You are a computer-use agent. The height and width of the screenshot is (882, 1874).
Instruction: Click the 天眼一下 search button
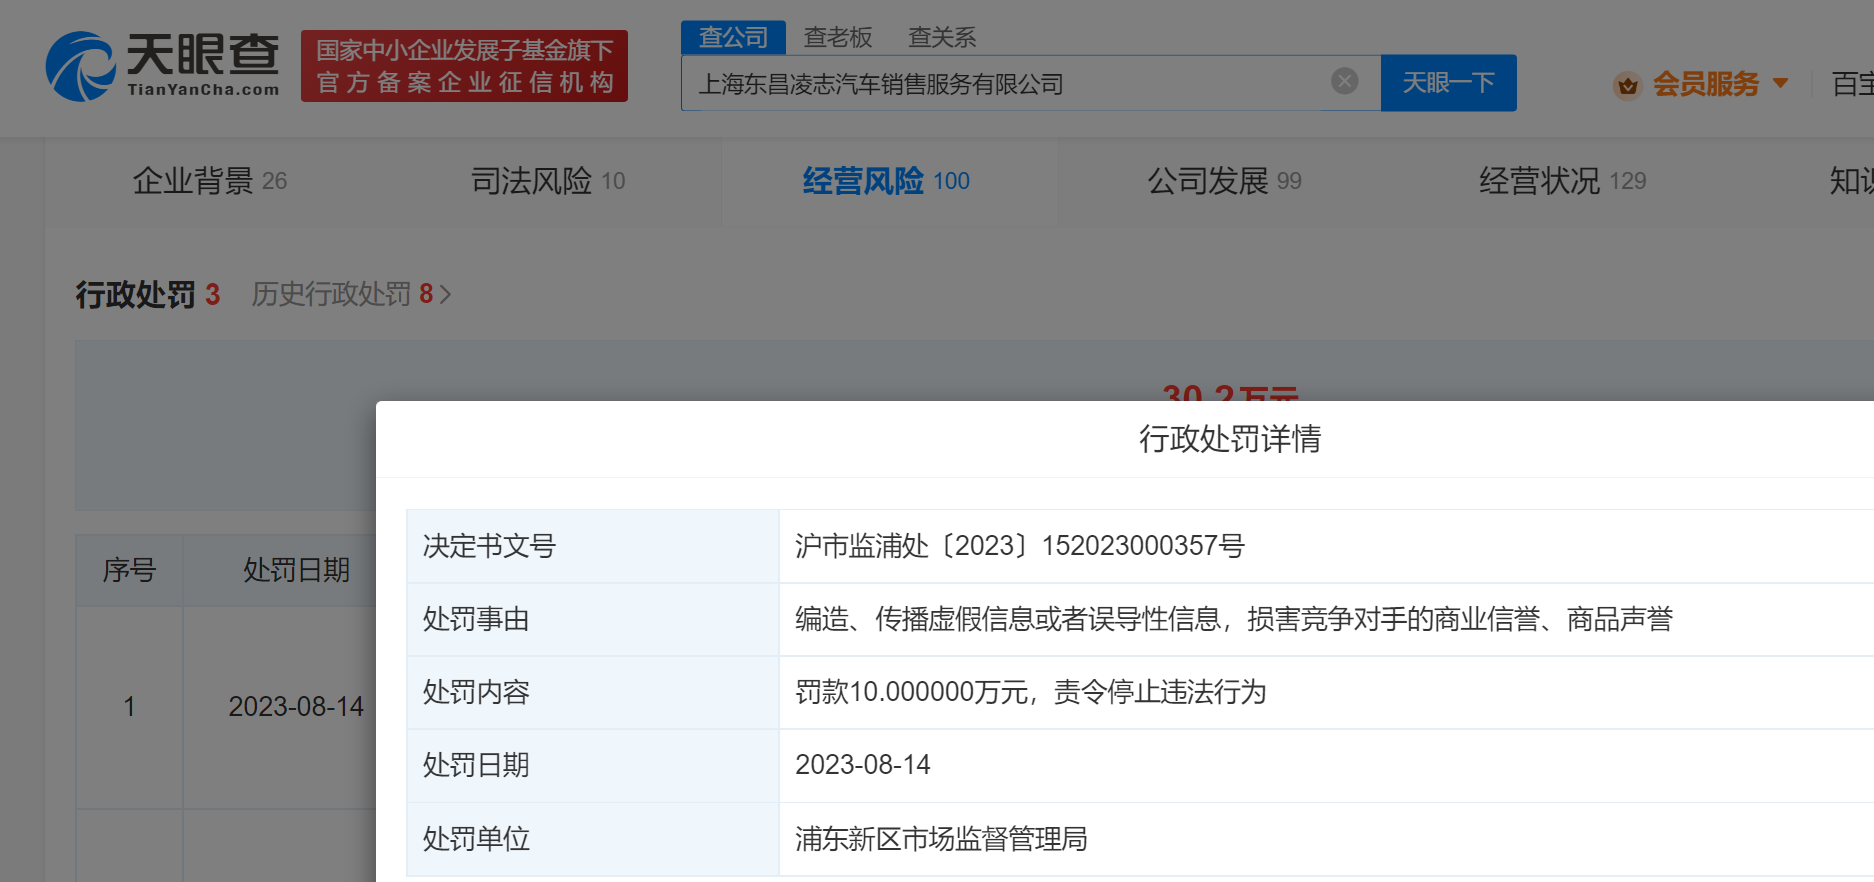[x=1448, y=82]
